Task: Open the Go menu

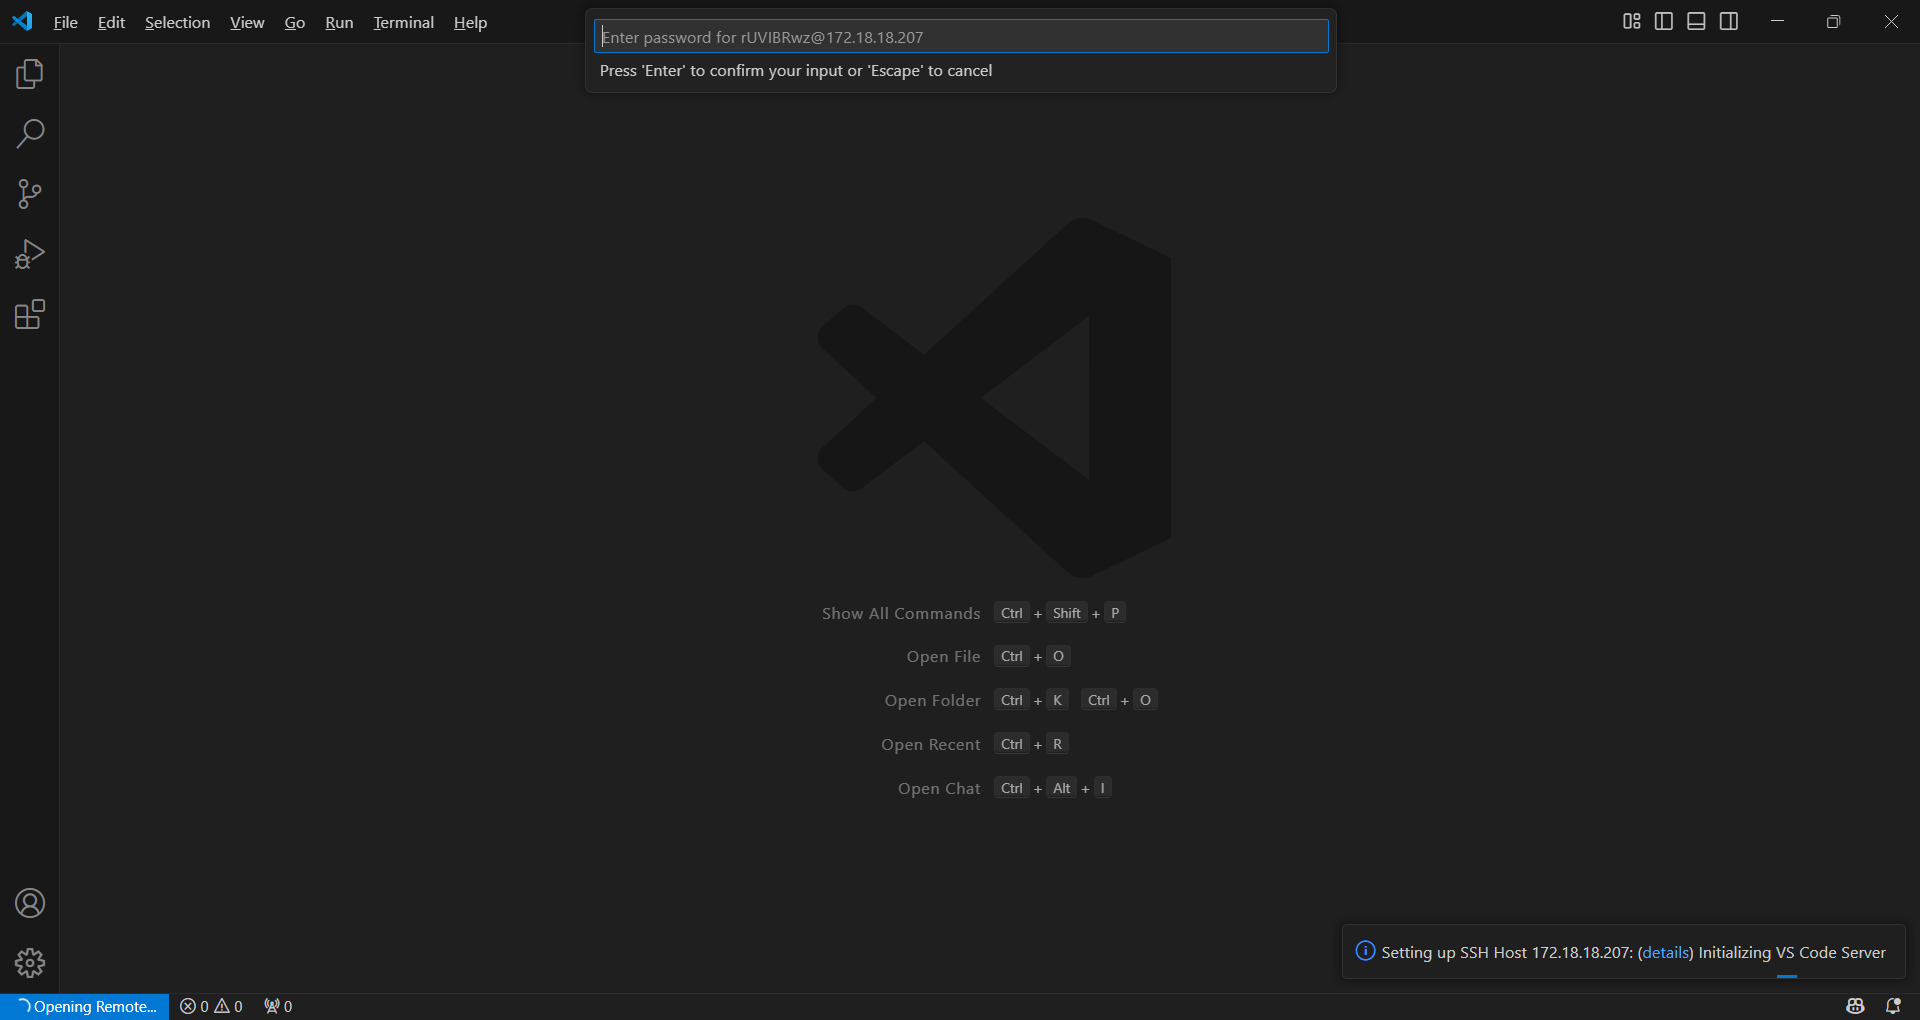Action: [x=294, y=22]
